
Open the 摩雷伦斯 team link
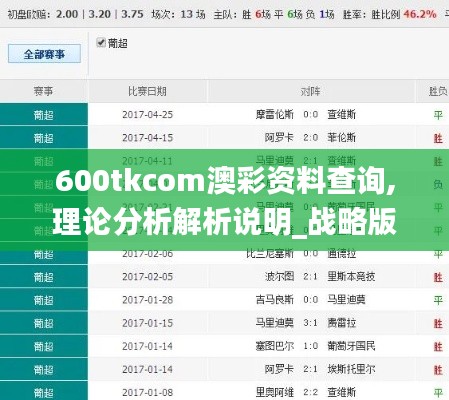tap(275, 115)
